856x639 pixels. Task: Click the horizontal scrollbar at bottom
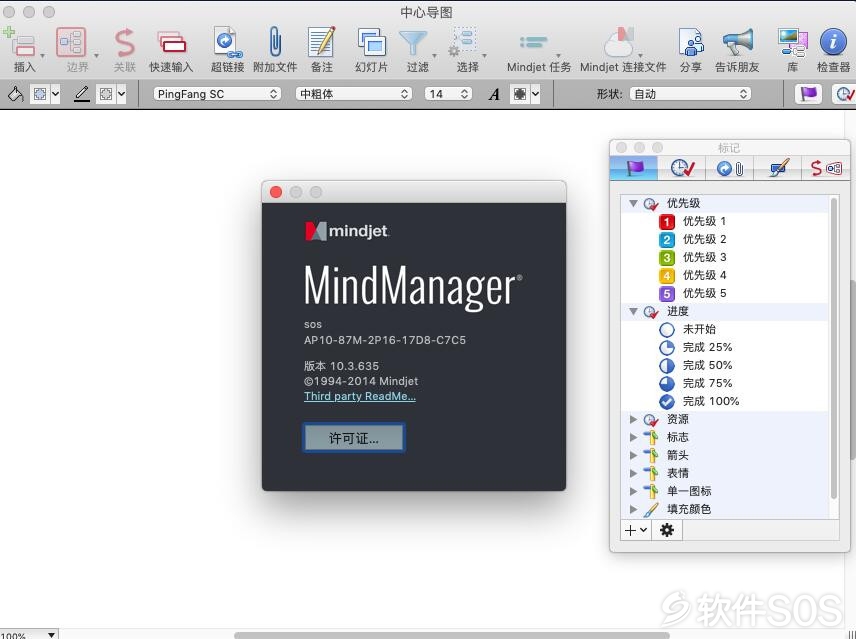tap(451, 635)
